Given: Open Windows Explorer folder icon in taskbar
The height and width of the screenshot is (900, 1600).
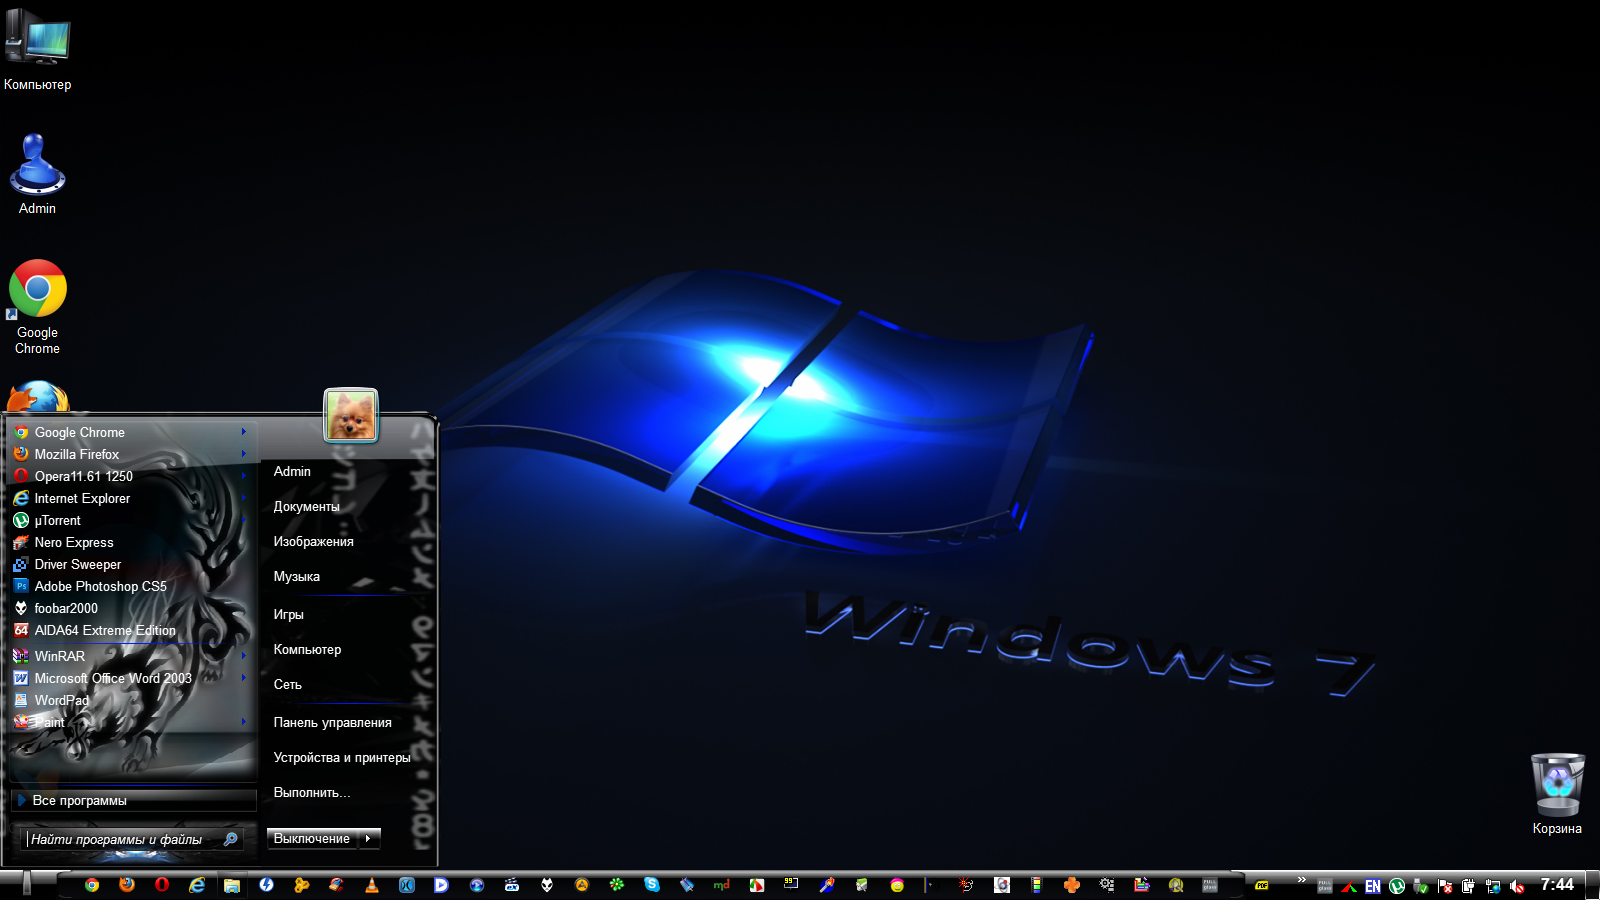Looking at the screenshot, I should pos(232,885).
